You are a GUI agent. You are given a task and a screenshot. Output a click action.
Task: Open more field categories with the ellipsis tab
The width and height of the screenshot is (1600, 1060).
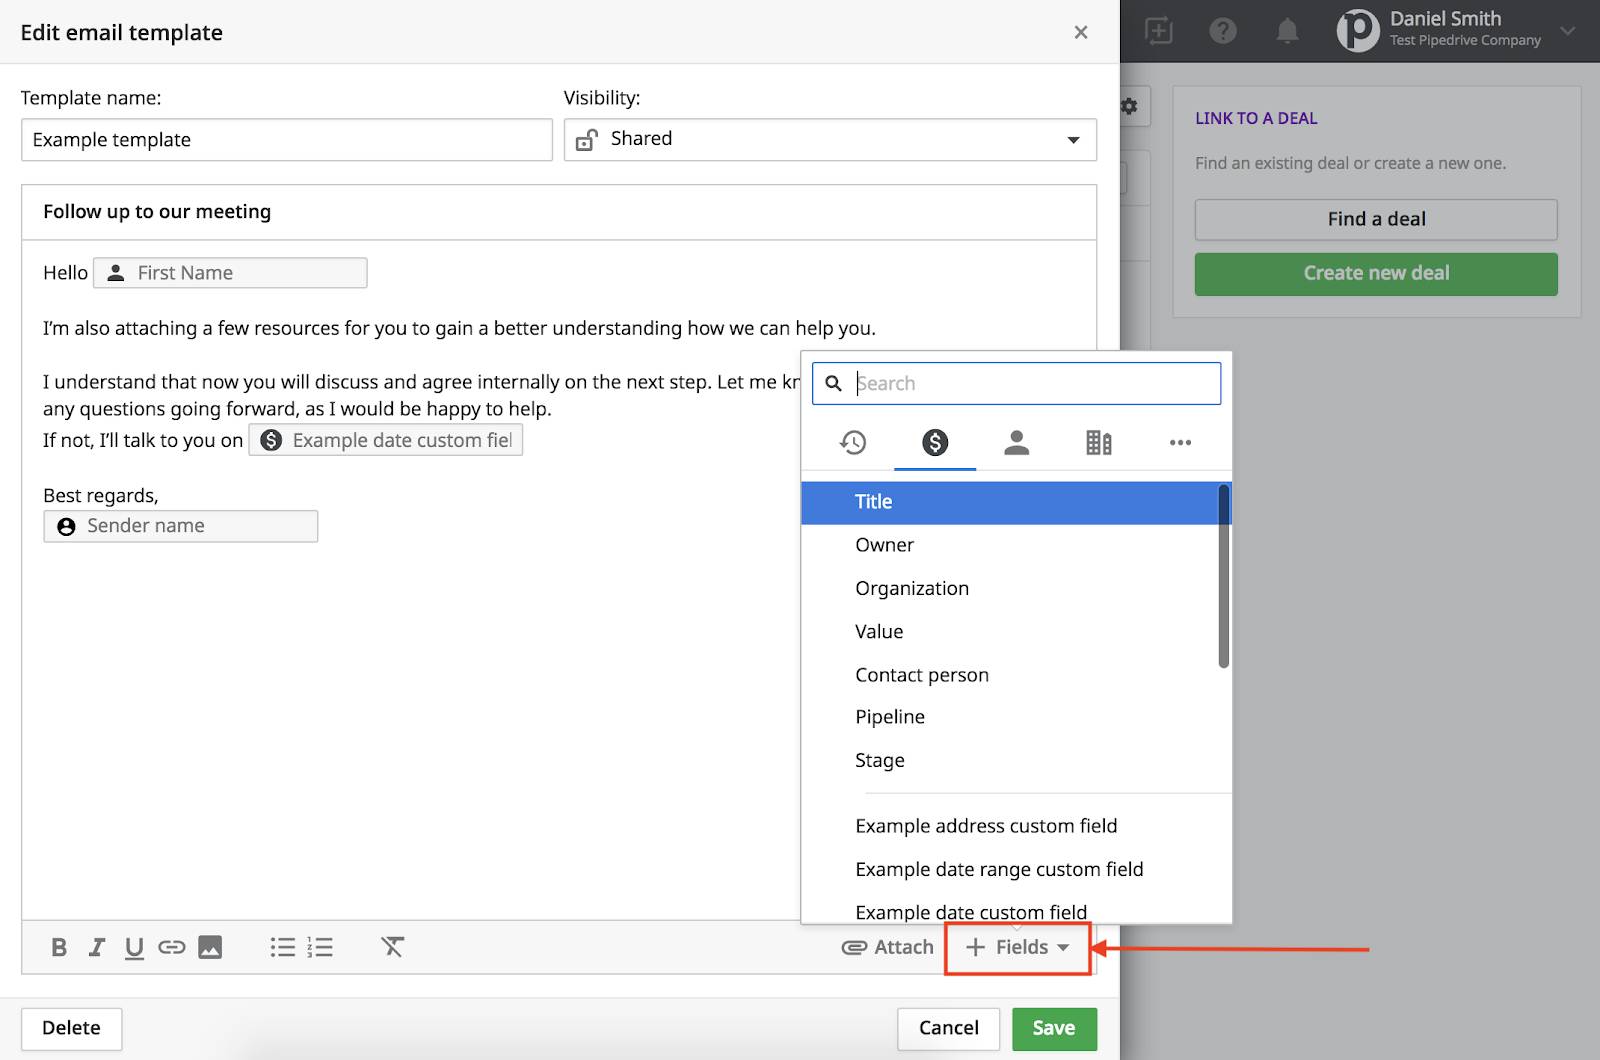coord(1180,442)
